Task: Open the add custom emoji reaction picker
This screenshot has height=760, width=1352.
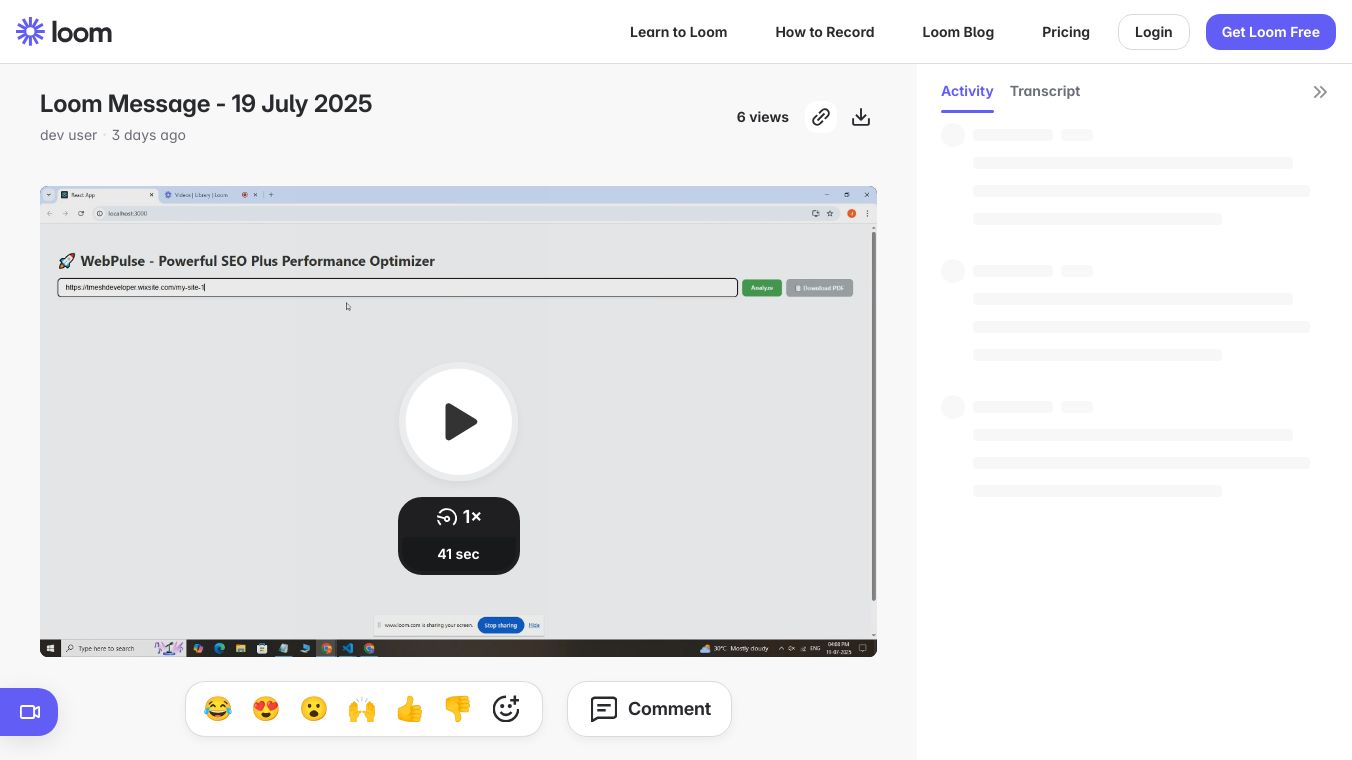Action: pyautogui.click(x=506, y=709)
